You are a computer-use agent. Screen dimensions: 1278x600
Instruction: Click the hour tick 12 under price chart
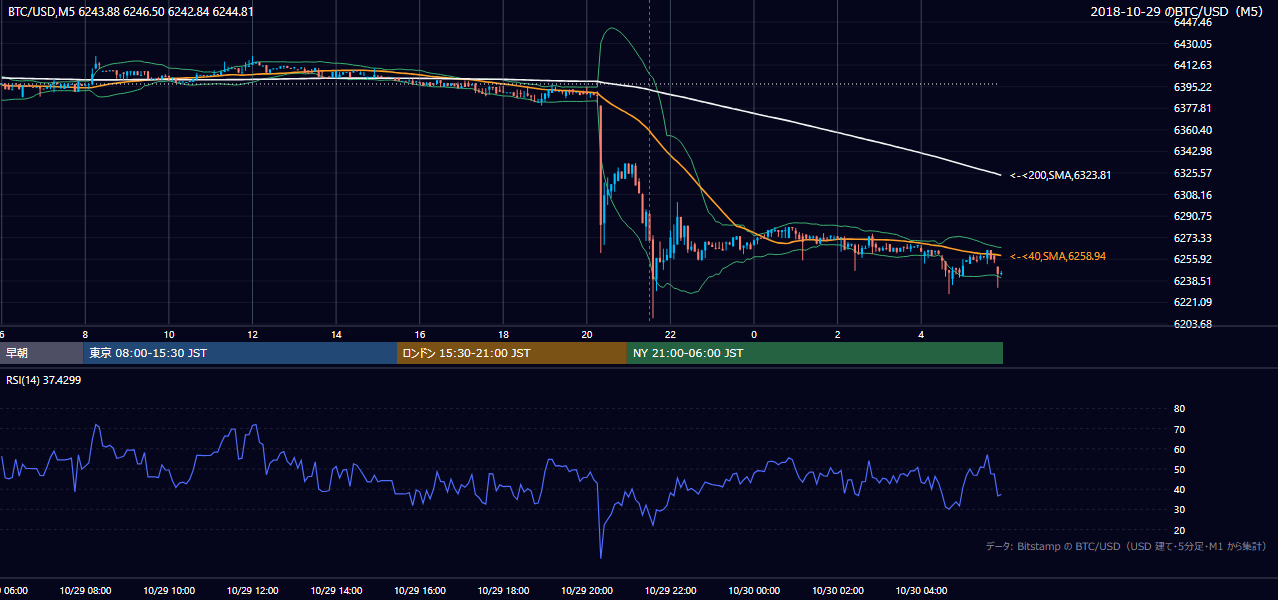[x=252, y=334]
